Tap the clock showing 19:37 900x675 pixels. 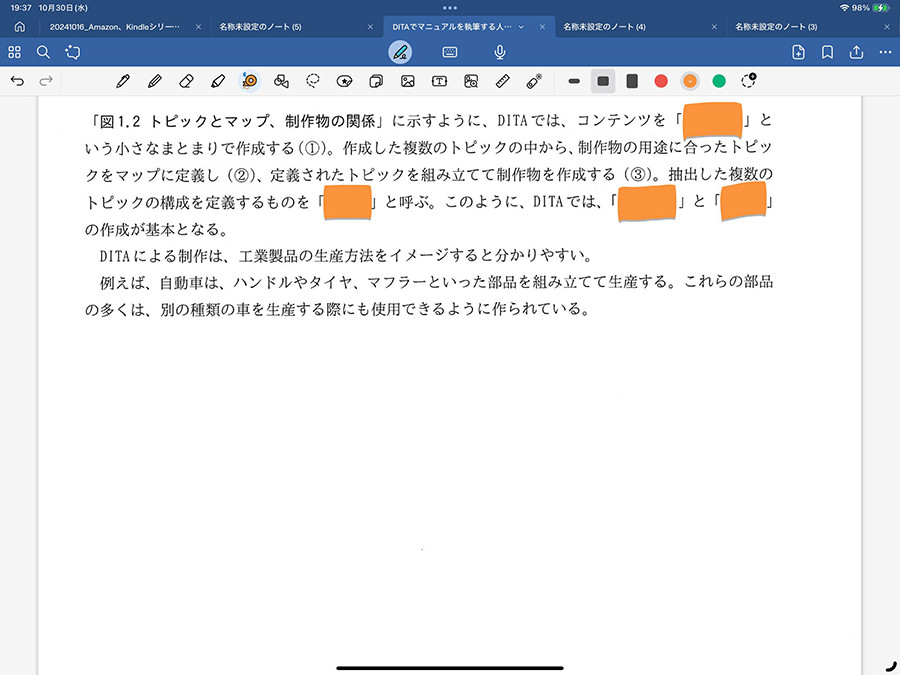[21, 8]
